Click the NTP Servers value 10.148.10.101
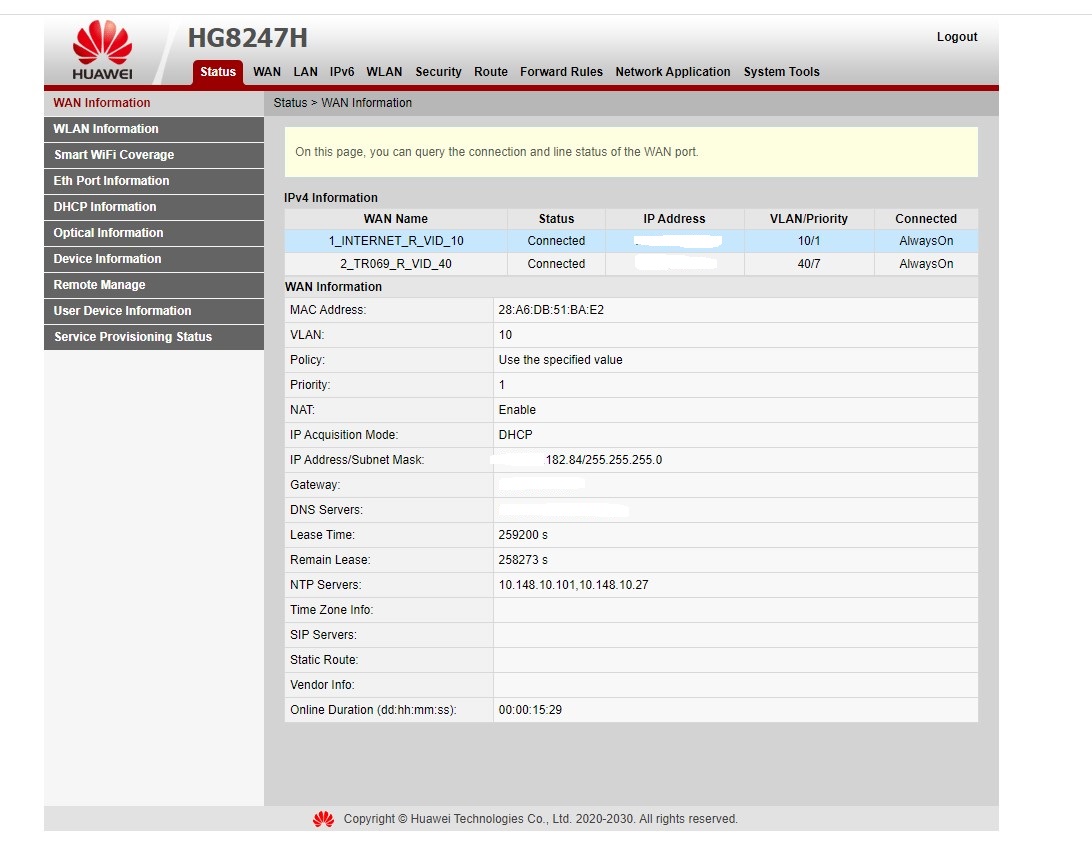The image size is (1092, 863). point(537,585)
